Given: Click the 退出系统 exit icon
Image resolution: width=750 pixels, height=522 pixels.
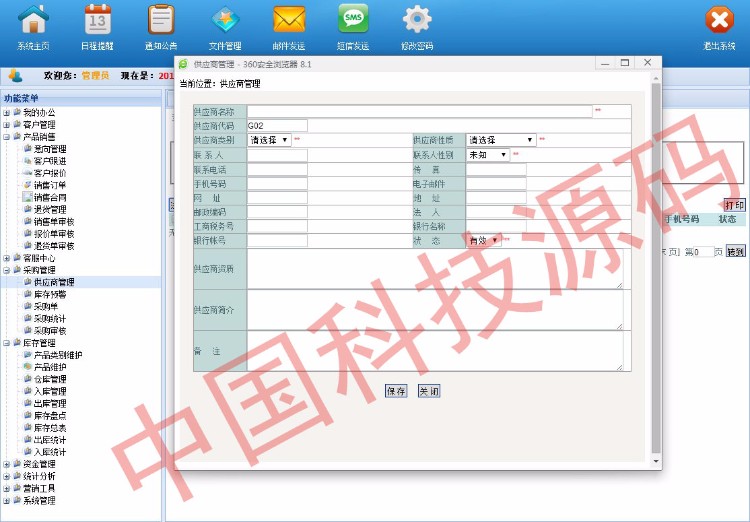Looking at the screenshot, I should 719,20.
